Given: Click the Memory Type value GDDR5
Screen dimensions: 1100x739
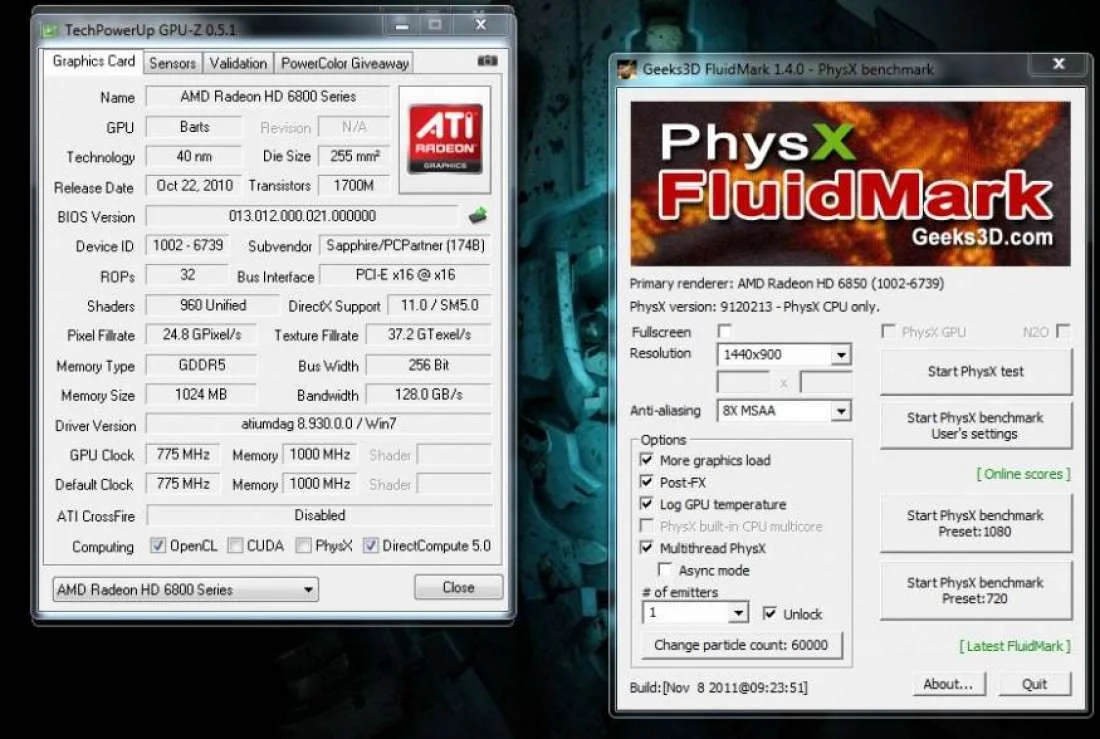Looking at the screenshot, I should pos(201,365).
